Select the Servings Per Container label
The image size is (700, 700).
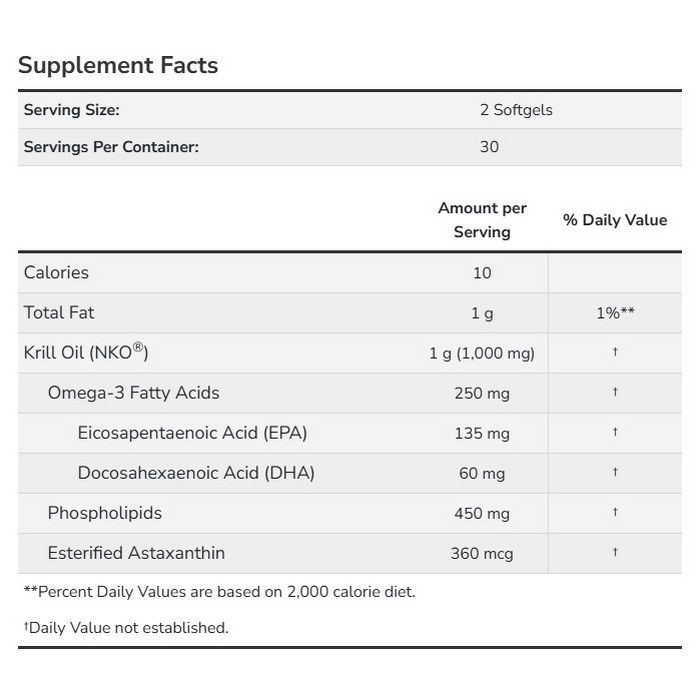coord(111,147)
